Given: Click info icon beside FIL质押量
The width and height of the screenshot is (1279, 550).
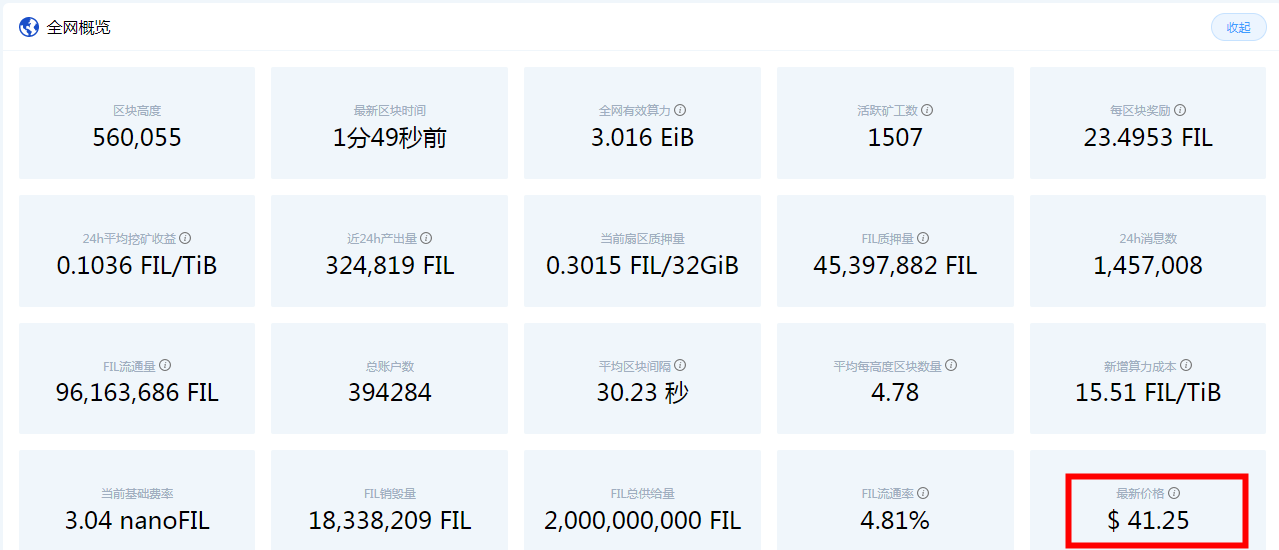Looking at the screenshot, I should [x=923, y=238].
